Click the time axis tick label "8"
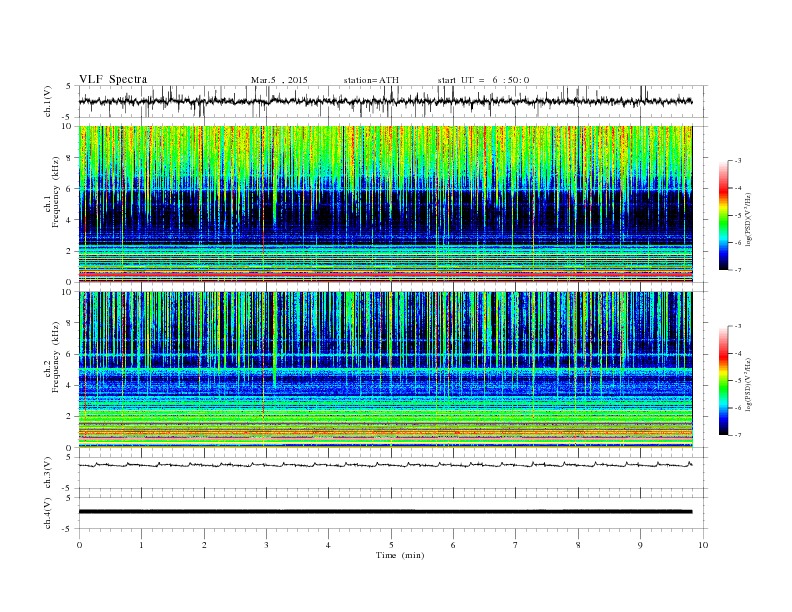 pos(578,545)
